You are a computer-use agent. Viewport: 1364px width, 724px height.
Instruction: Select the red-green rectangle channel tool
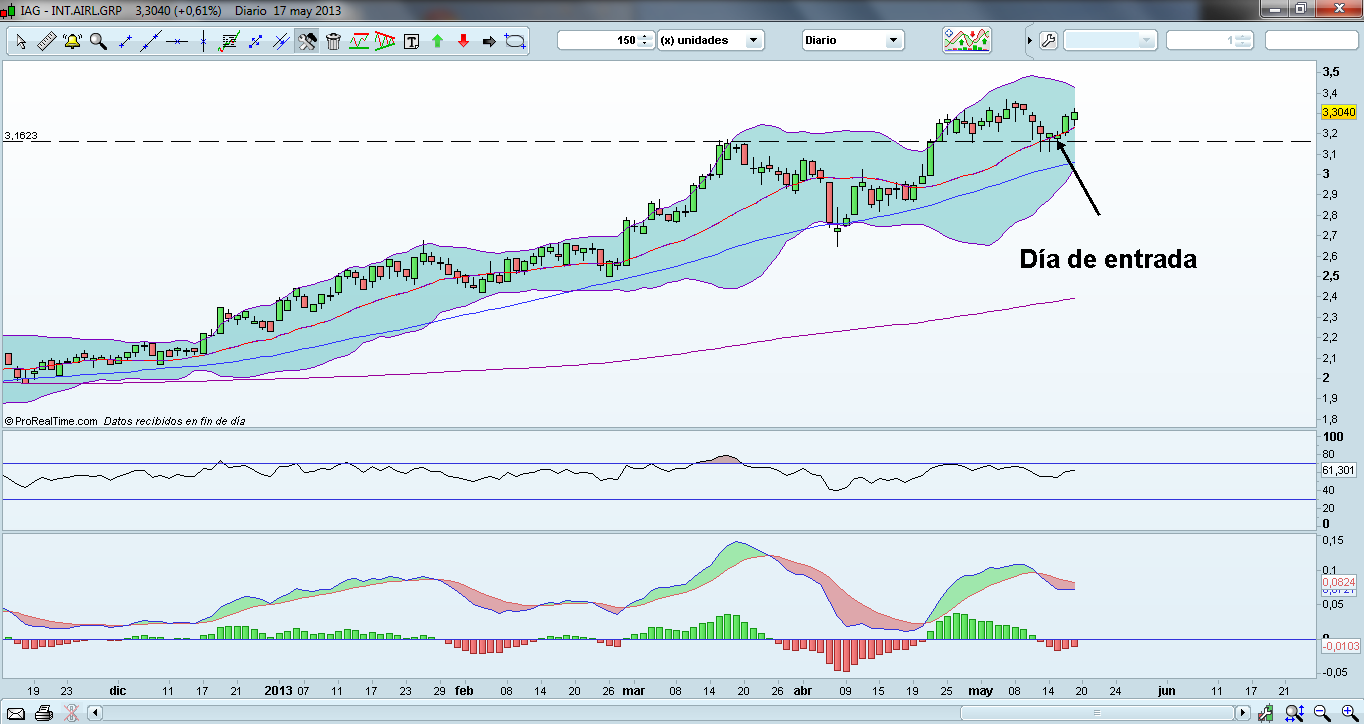(x=359, y=41)
